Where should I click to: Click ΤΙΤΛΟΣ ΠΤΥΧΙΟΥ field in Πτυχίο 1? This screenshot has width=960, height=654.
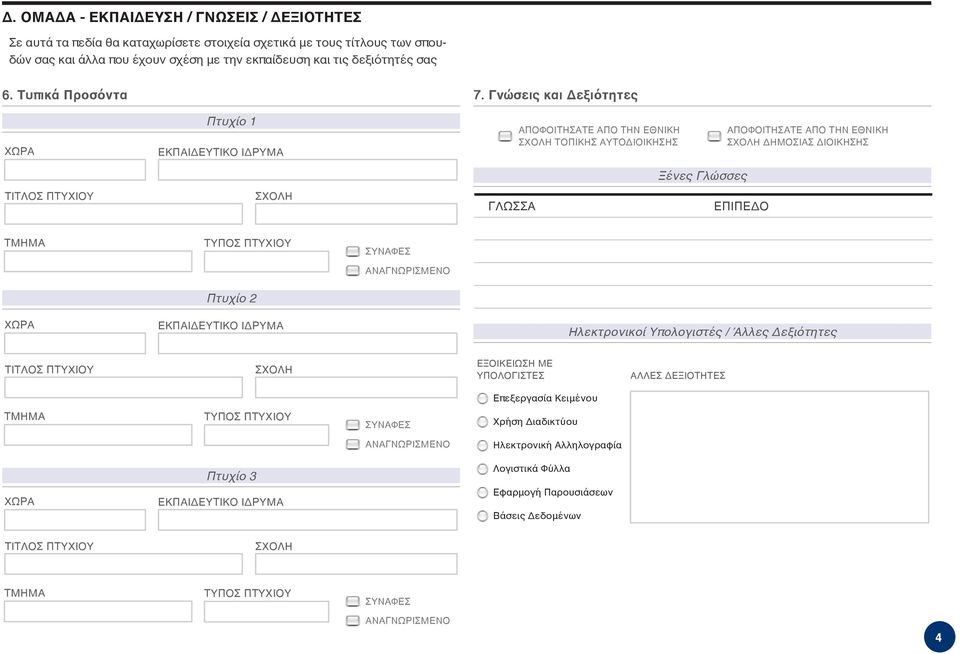(x=123, y=214)
